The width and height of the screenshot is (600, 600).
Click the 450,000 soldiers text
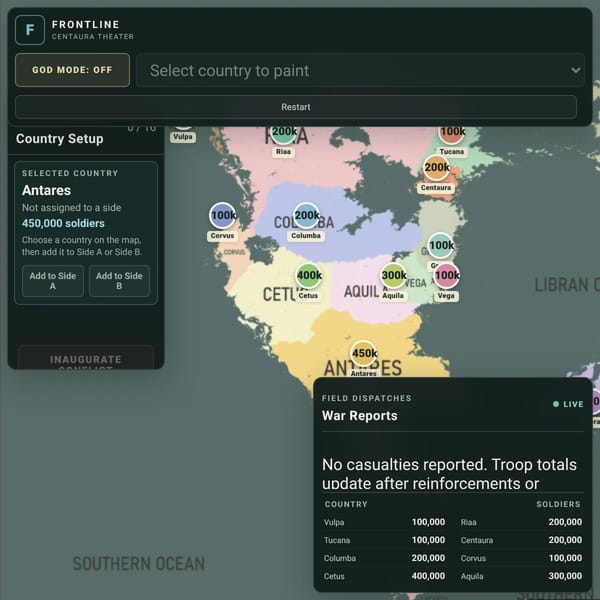click(x=63, y=223)
